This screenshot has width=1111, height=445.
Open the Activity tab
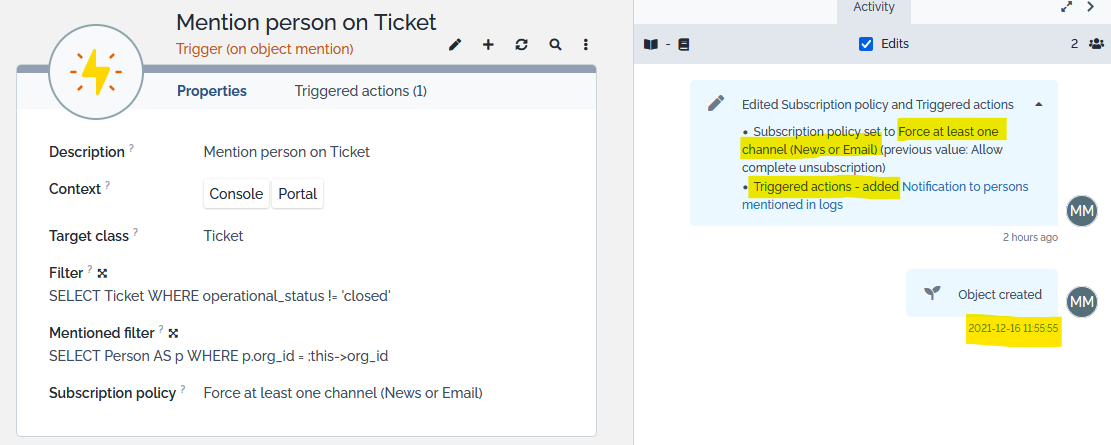coord(874,8)
